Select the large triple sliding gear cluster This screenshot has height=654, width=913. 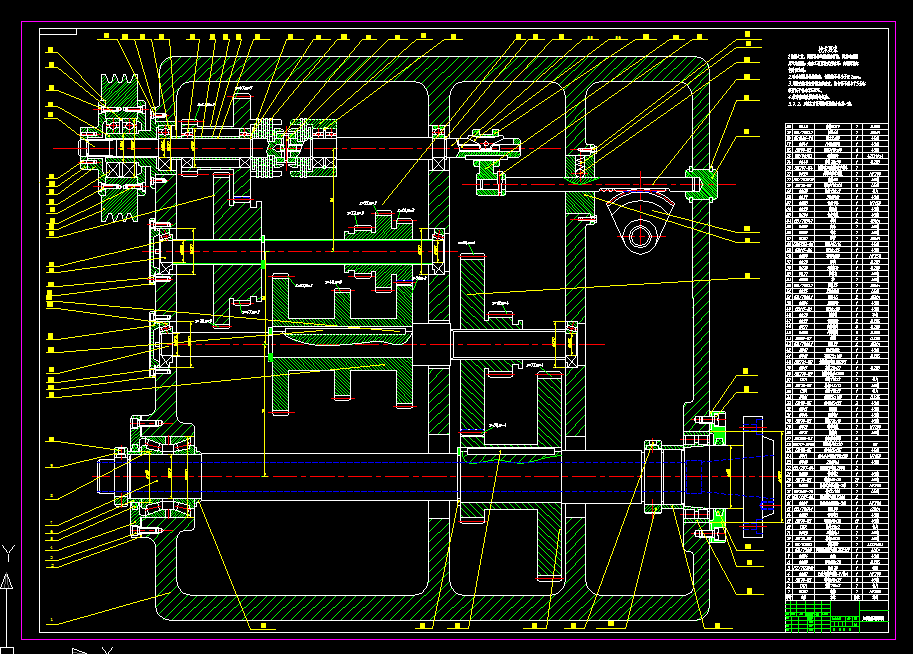[342, 344]
